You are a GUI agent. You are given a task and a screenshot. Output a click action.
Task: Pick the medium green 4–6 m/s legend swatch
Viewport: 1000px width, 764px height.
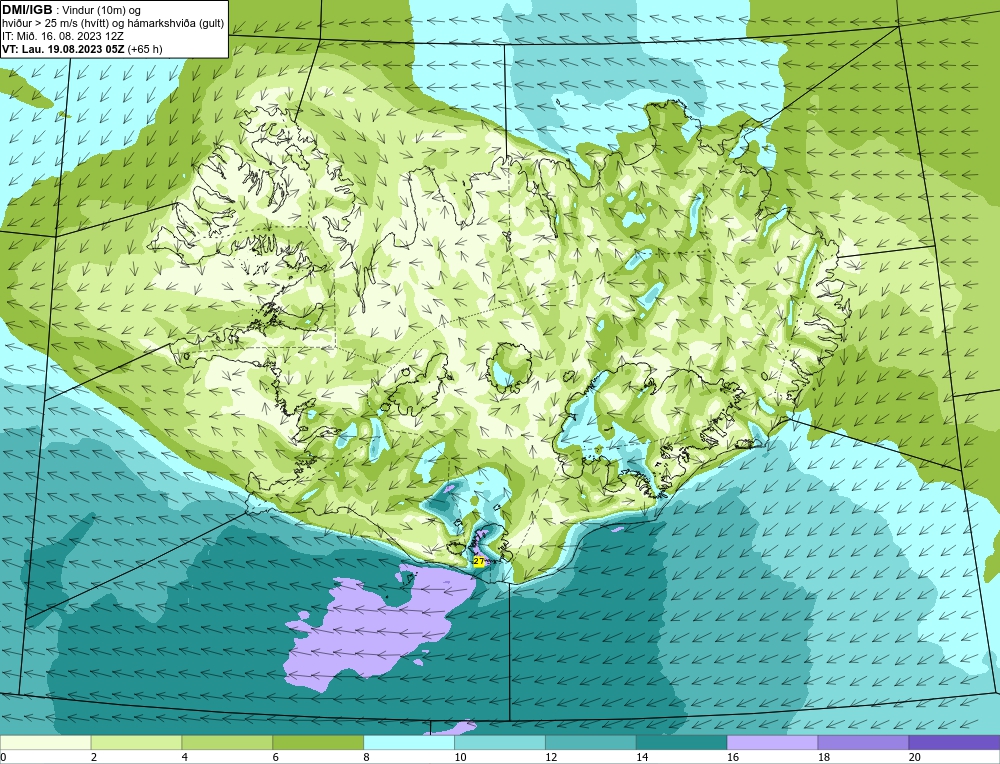click(227, 742)
